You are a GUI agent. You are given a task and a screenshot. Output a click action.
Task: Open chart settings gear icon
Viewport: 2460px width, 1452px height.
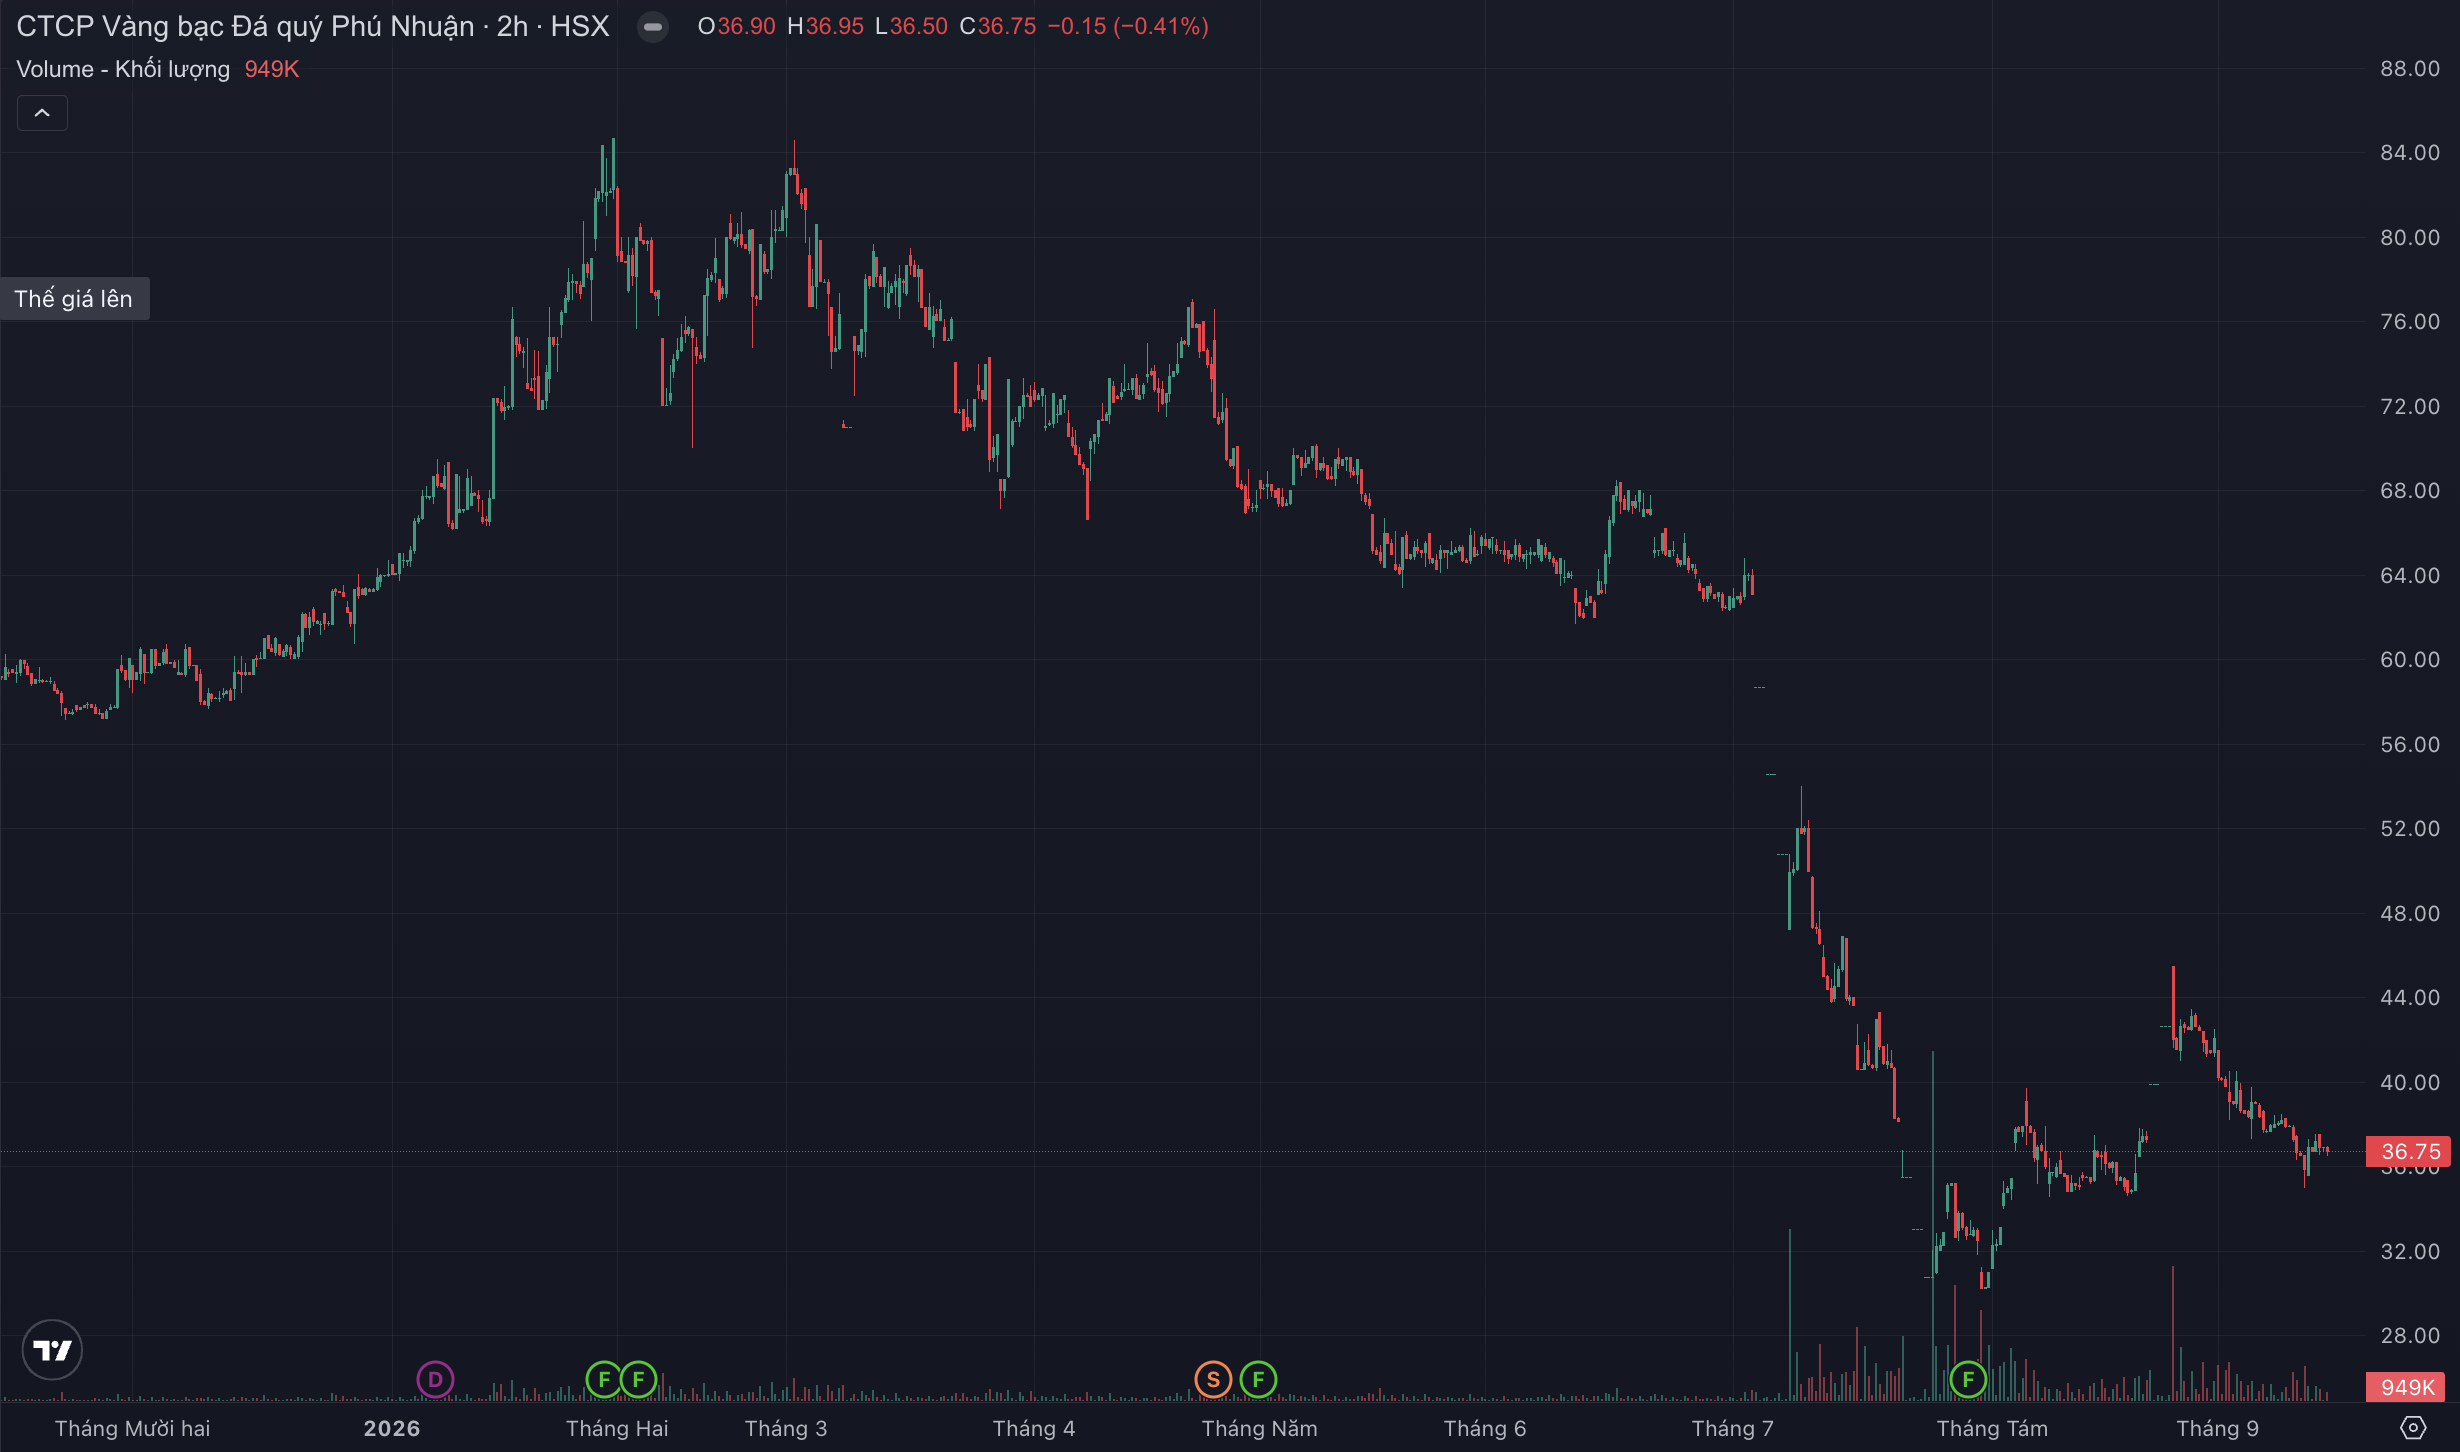tap(2413, 1428)
